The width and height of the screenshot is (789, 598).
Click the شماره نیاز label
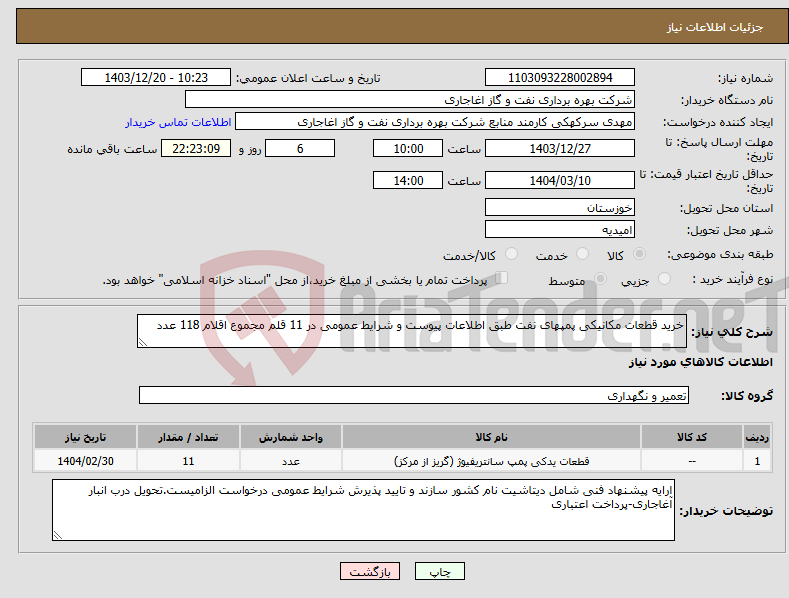(x=745, y=79)
